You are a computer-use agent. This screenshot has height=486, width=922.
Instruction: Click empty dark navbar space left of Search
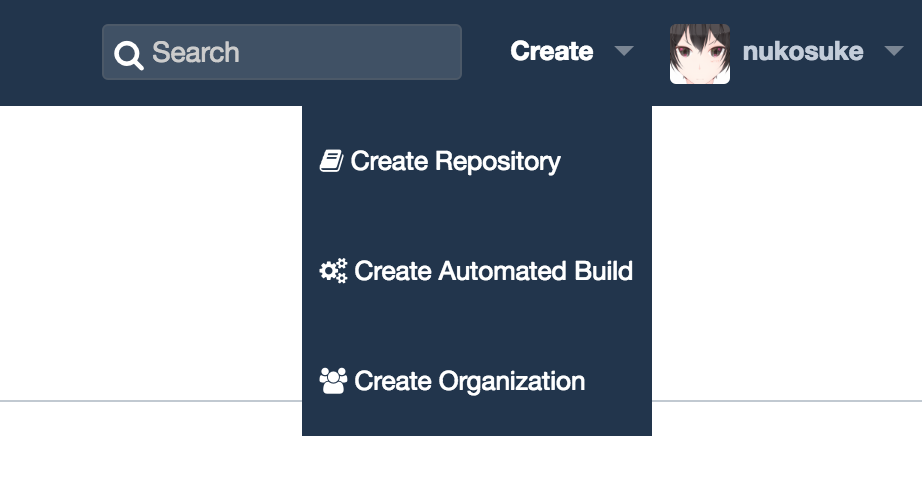pos(51,53)
